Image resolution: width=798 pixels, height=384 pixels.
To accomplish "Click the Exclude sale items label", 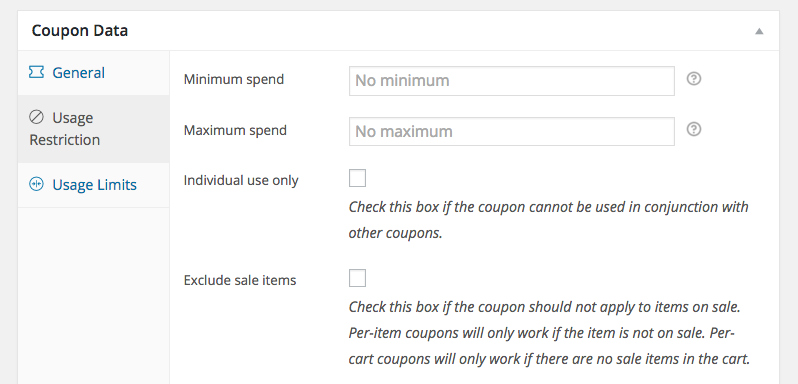I will tap(240, 280).
